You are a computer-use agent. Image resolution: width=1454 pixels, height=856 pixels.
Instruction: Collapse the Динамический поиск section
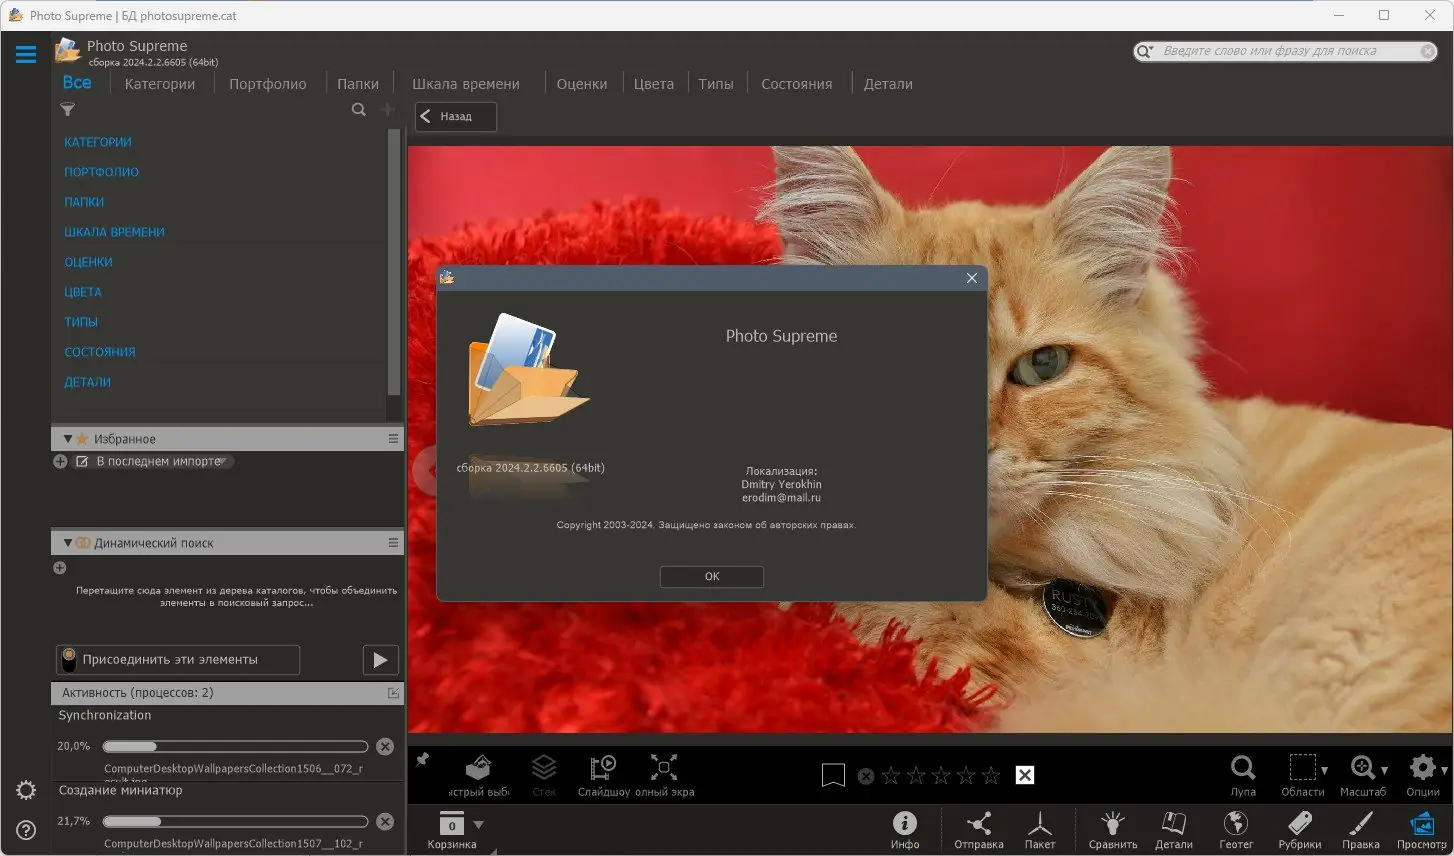click(x=68, y=543)
